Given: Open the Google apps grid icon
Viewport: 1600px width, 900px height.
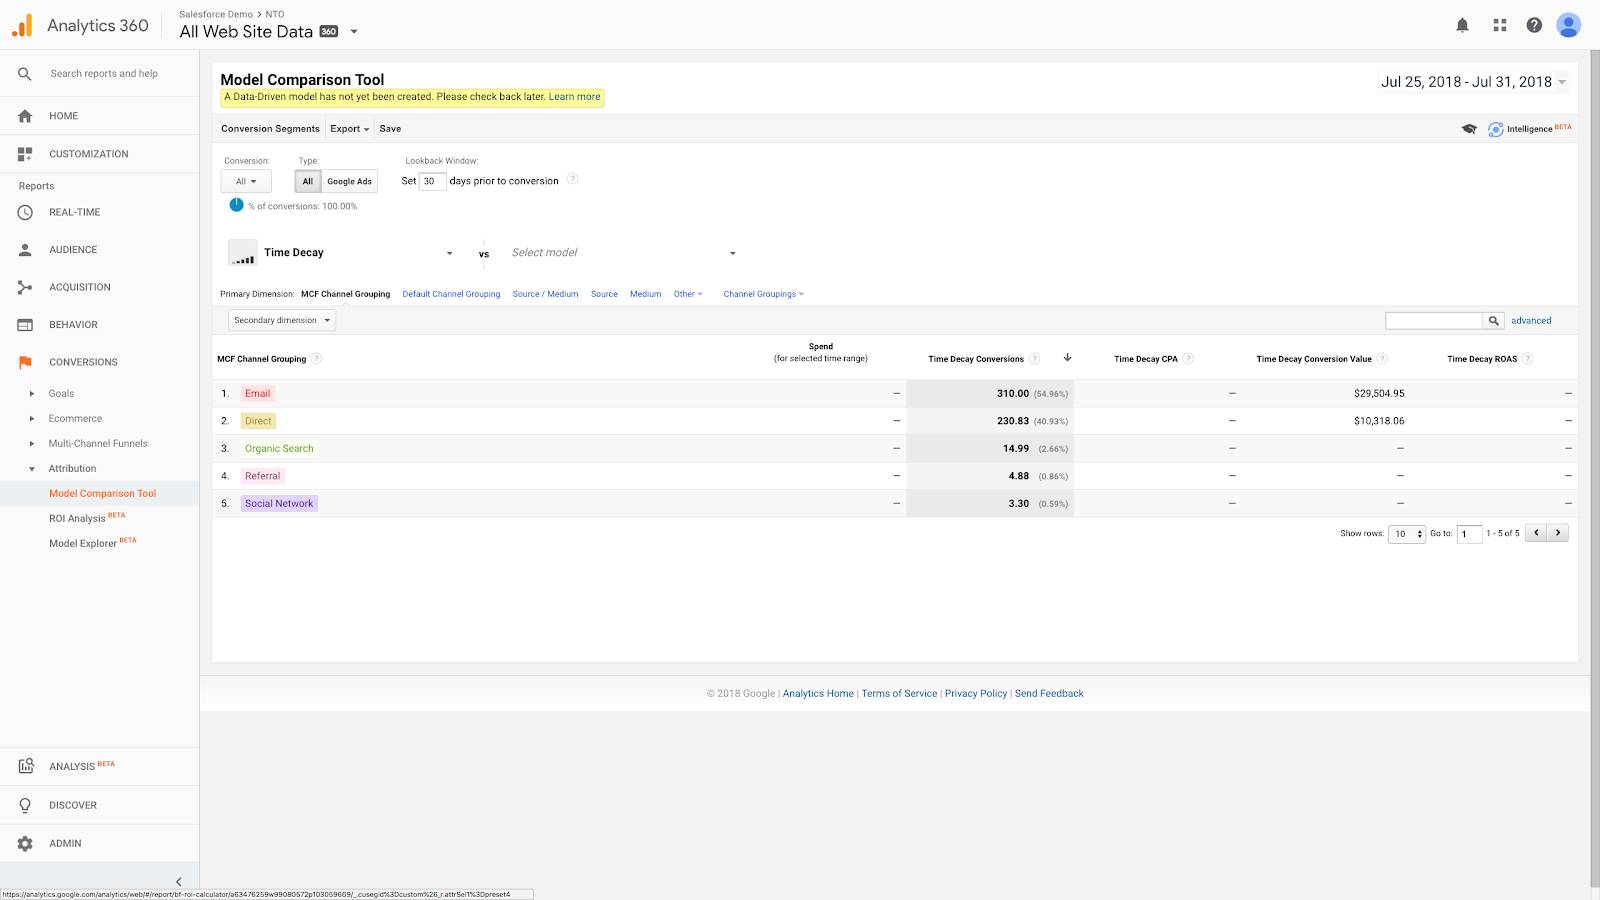Looking at the screenshot, I should coord(1499,25).
